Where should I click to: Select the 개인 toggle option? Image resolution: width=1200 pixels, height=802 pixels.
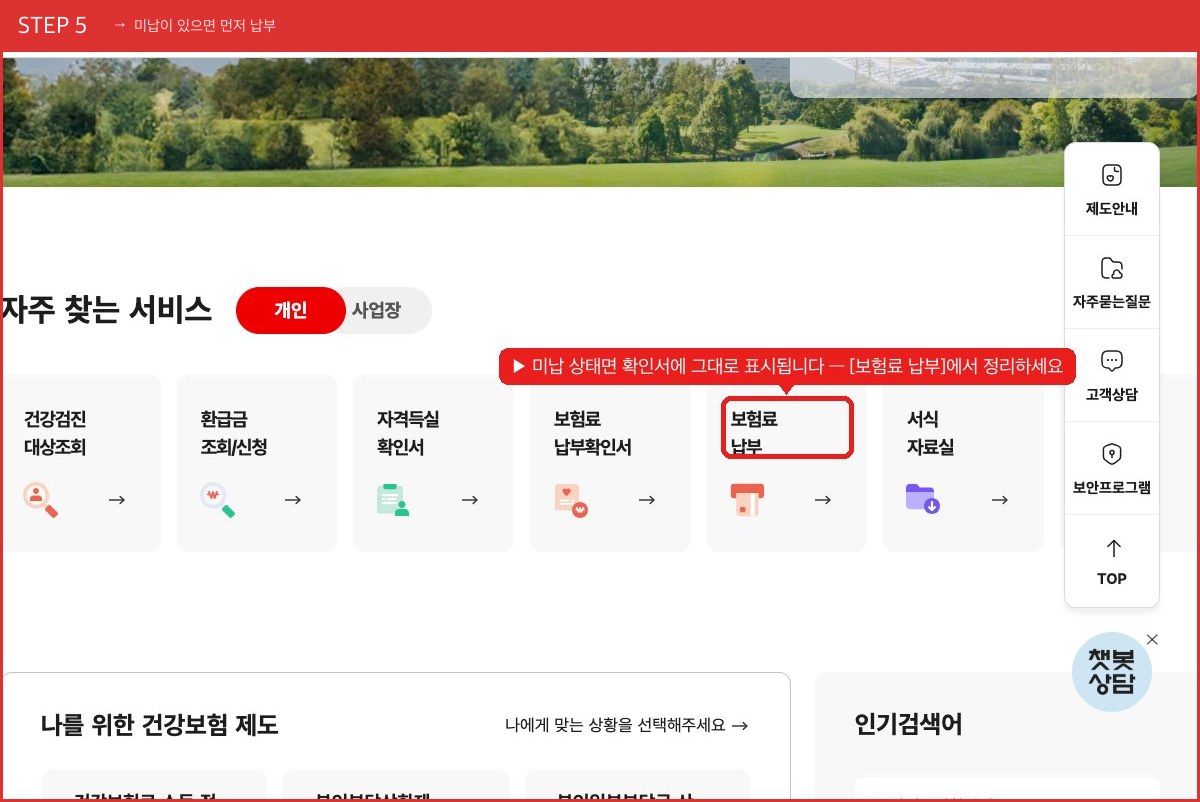pos(290,310)
